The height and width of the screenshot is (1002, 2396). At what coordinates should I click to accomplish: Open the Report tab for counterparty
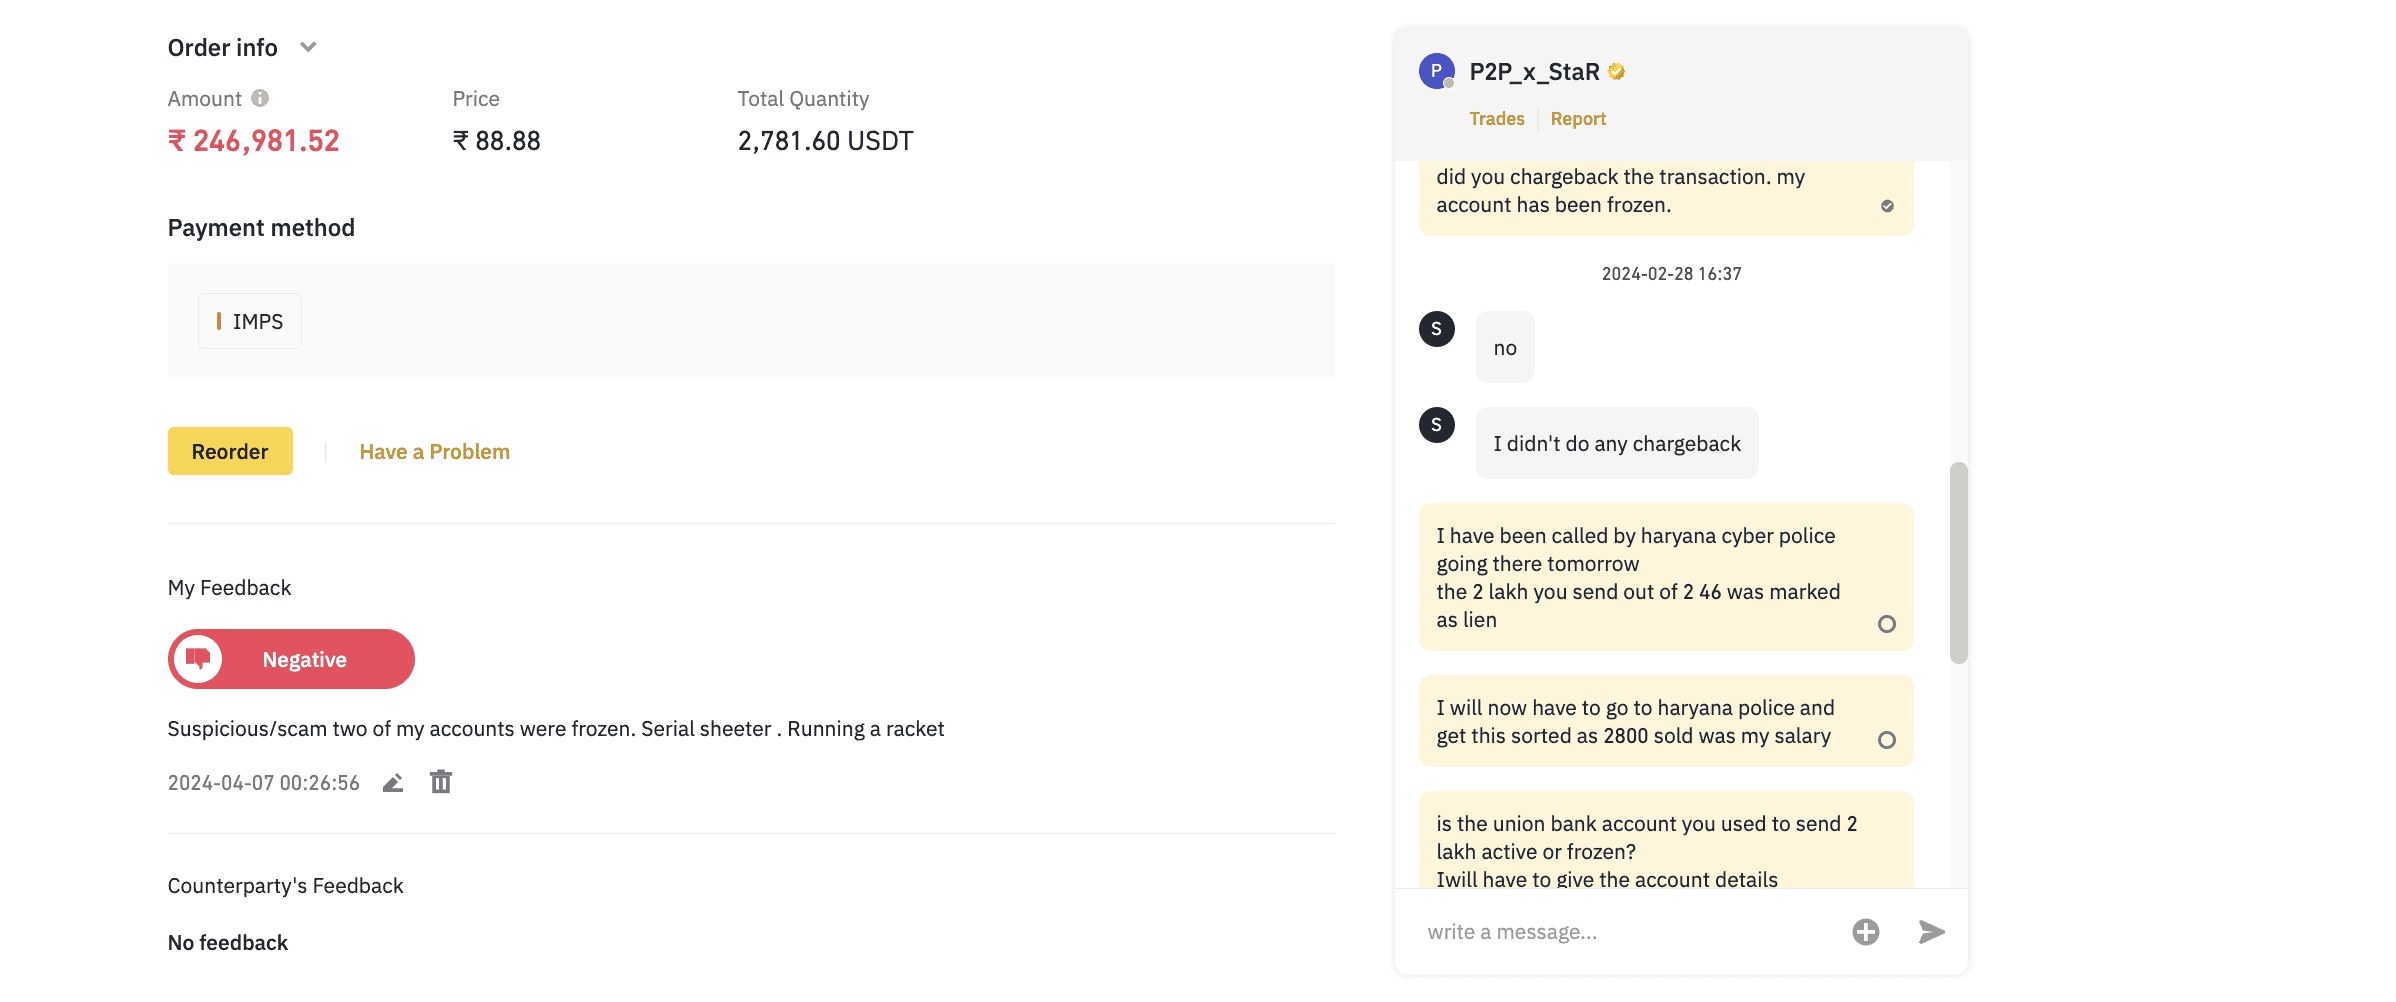coord(1578,119)
